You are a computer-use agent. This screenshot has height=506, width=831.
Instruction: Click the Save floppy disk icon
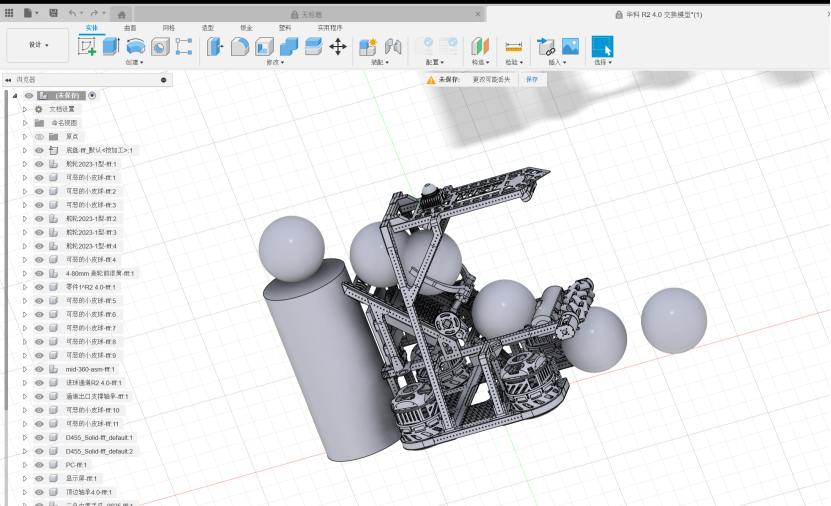coord(54,13)
